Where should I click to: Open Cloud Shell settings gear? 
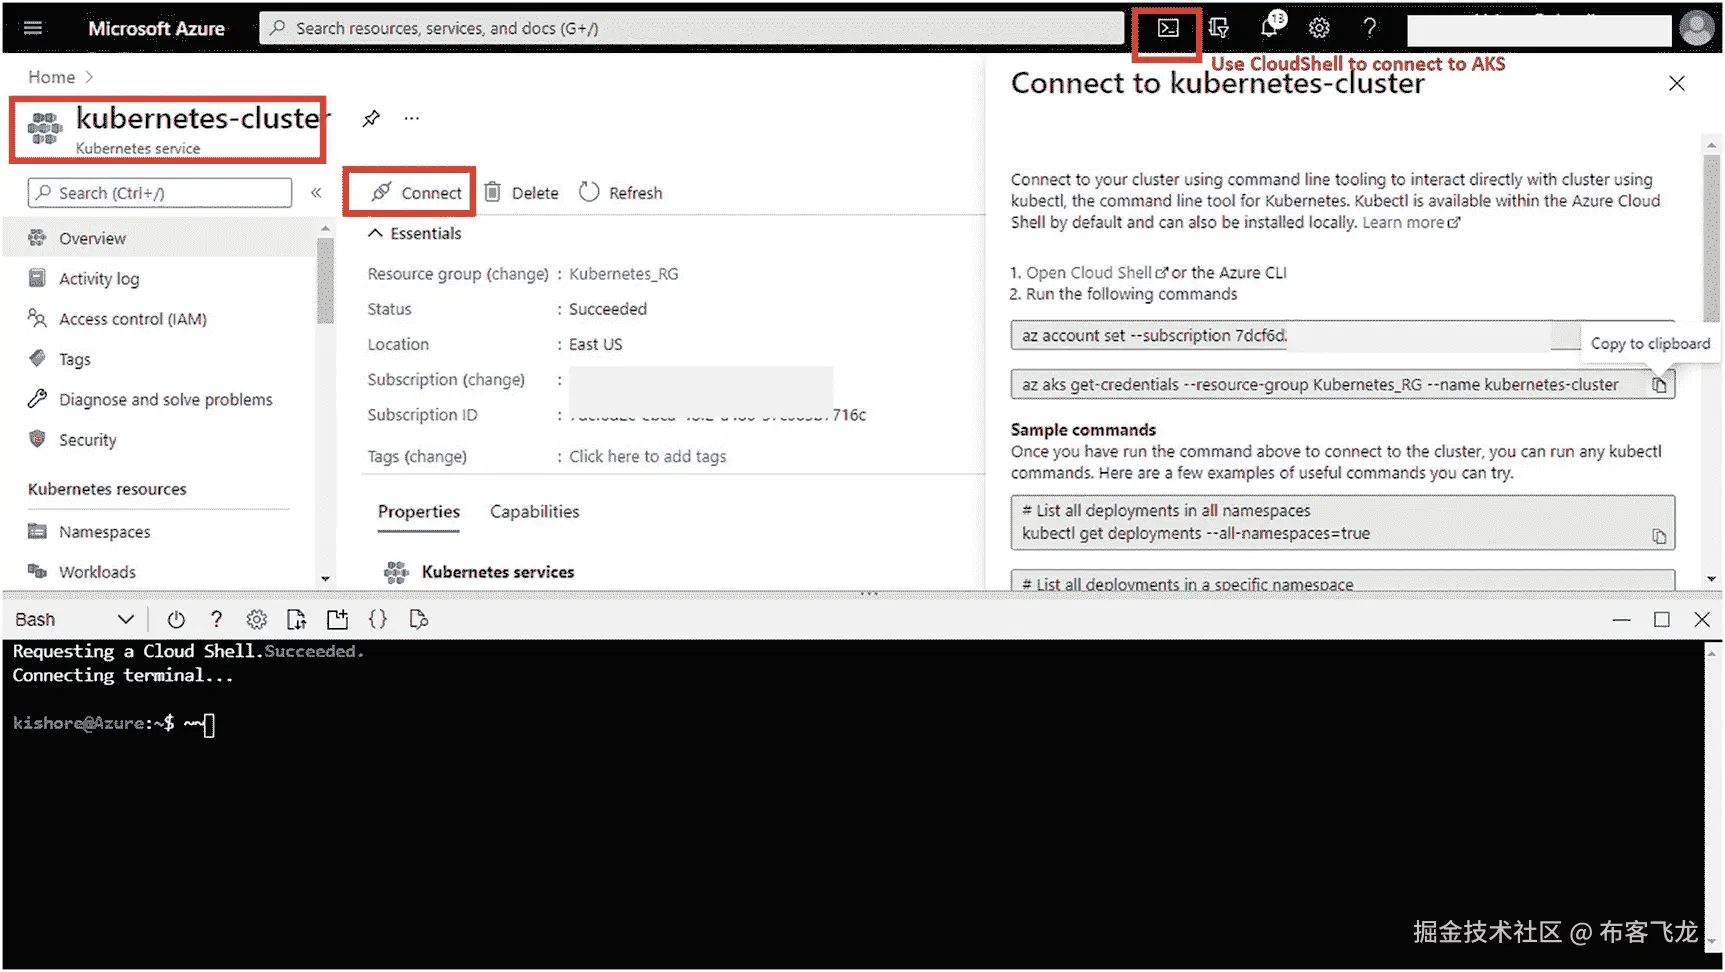(x=257, y=620)
